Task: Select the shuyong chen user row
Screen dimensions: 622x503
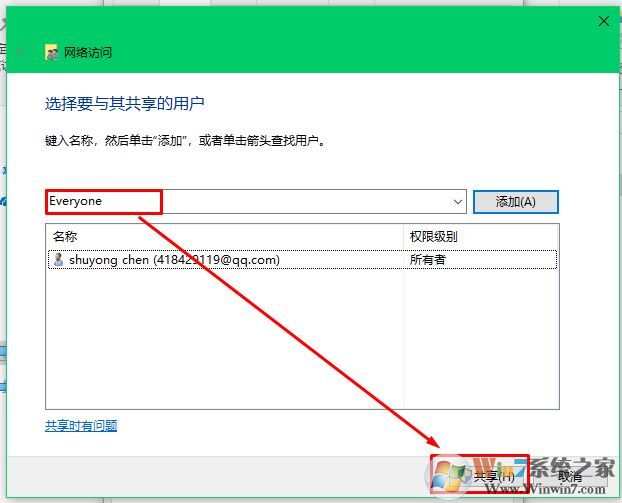Action: coord(302,260)
